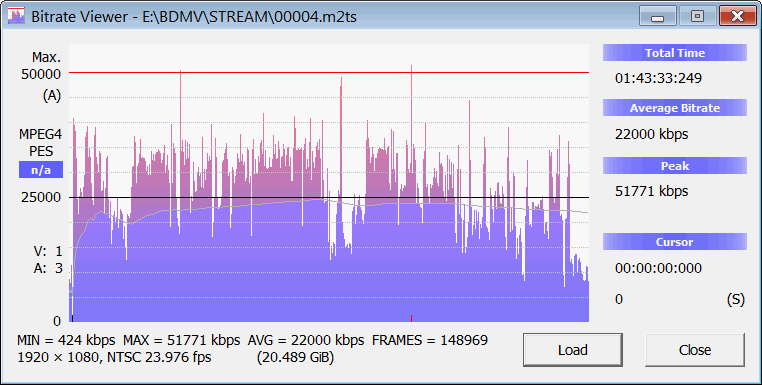
Task: Click the n/a stream indicator box
Action: (41, 170)
